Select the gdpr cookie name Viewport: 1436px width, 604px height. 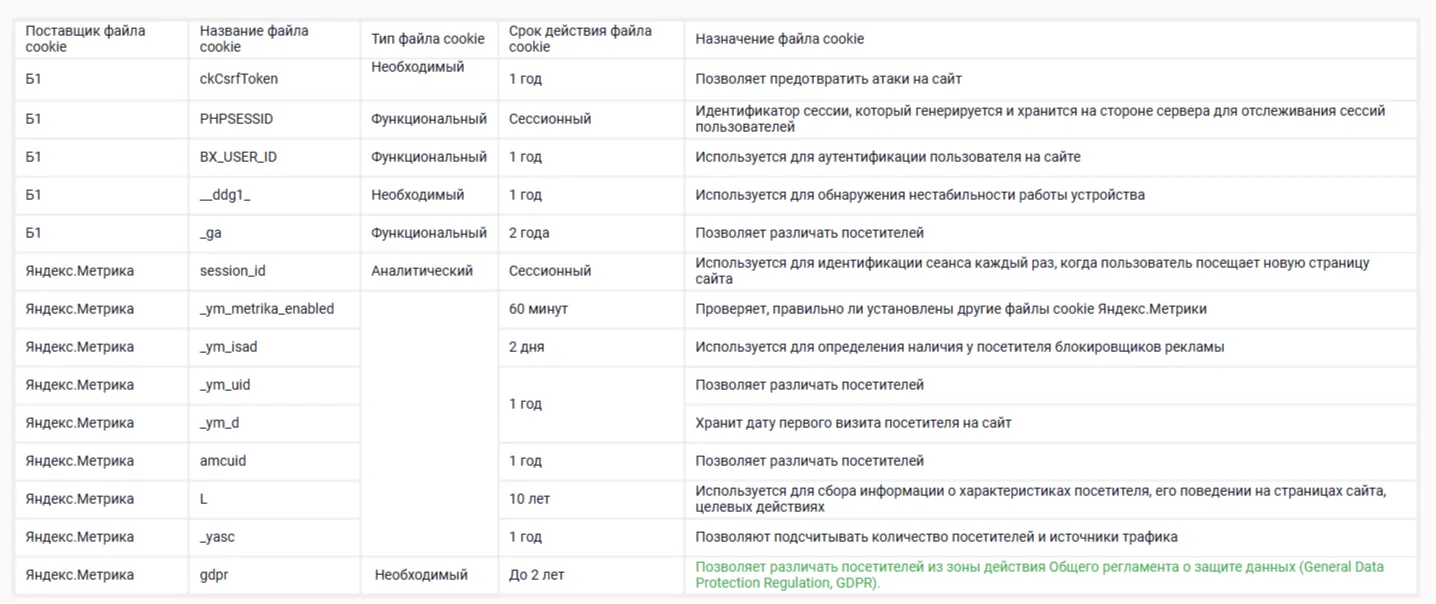(214, 575)
